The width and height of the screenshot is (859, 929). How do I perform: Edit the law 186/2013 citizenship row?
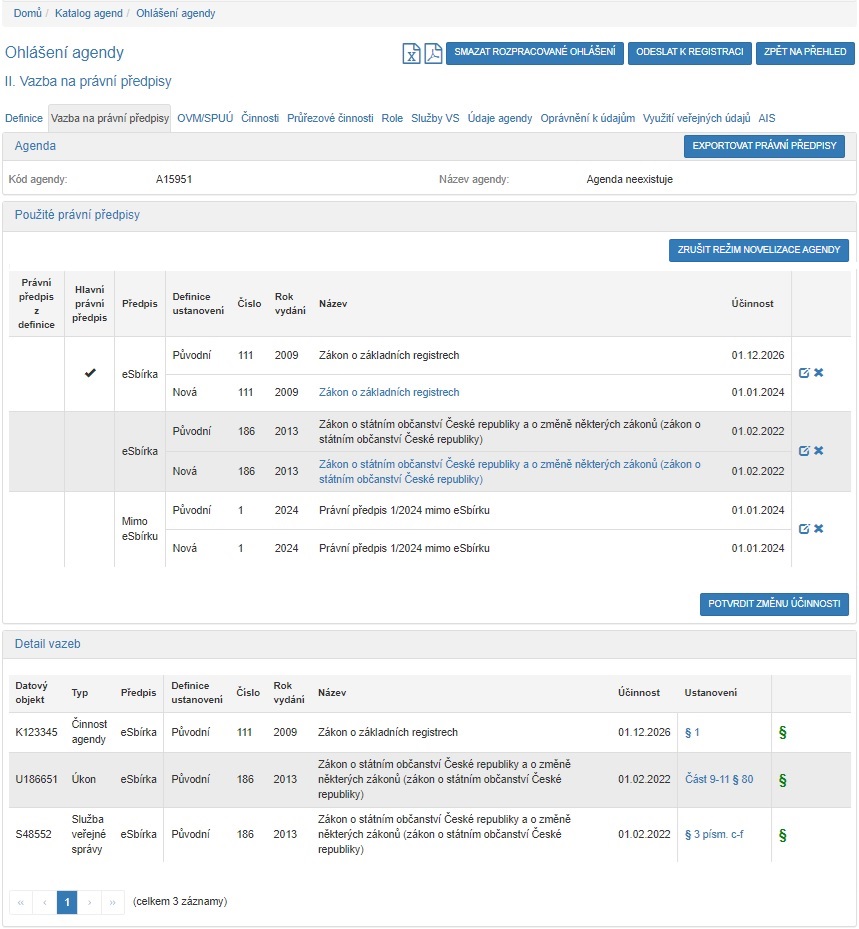[x=804, y=451]
